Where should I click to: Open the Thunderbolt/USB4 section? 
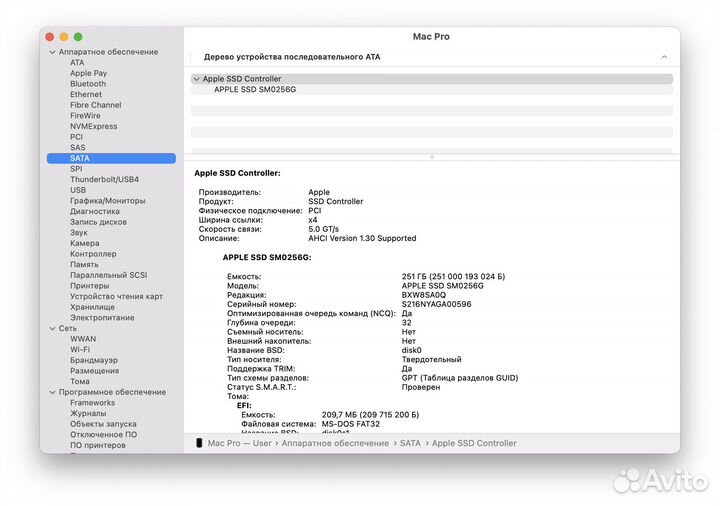pyautogui.click(x=104, y=179)
